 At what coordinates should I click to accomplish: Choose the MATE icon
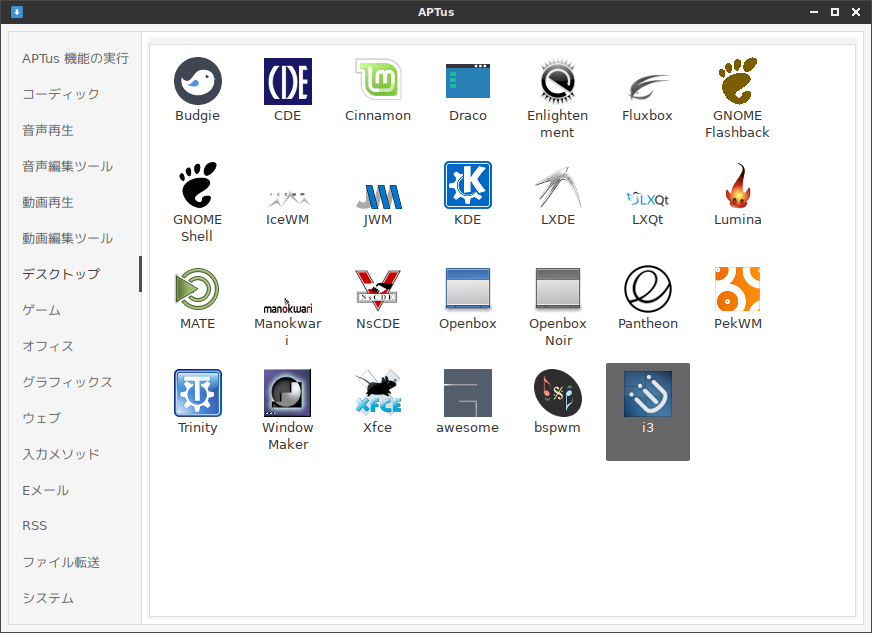tap(197, 289)
